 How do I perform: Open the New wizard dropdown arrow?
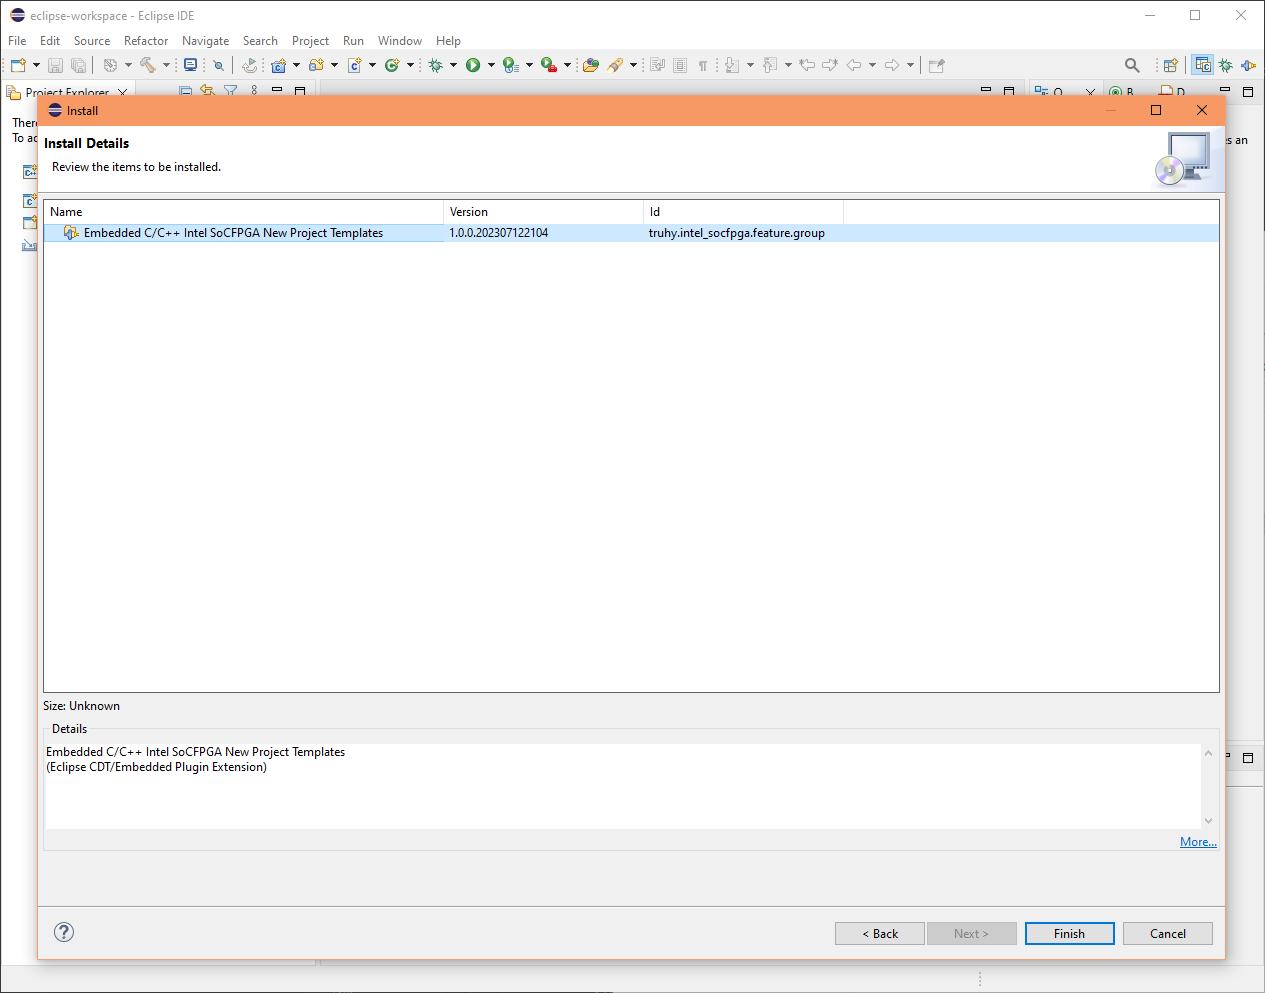pos(35,65)
